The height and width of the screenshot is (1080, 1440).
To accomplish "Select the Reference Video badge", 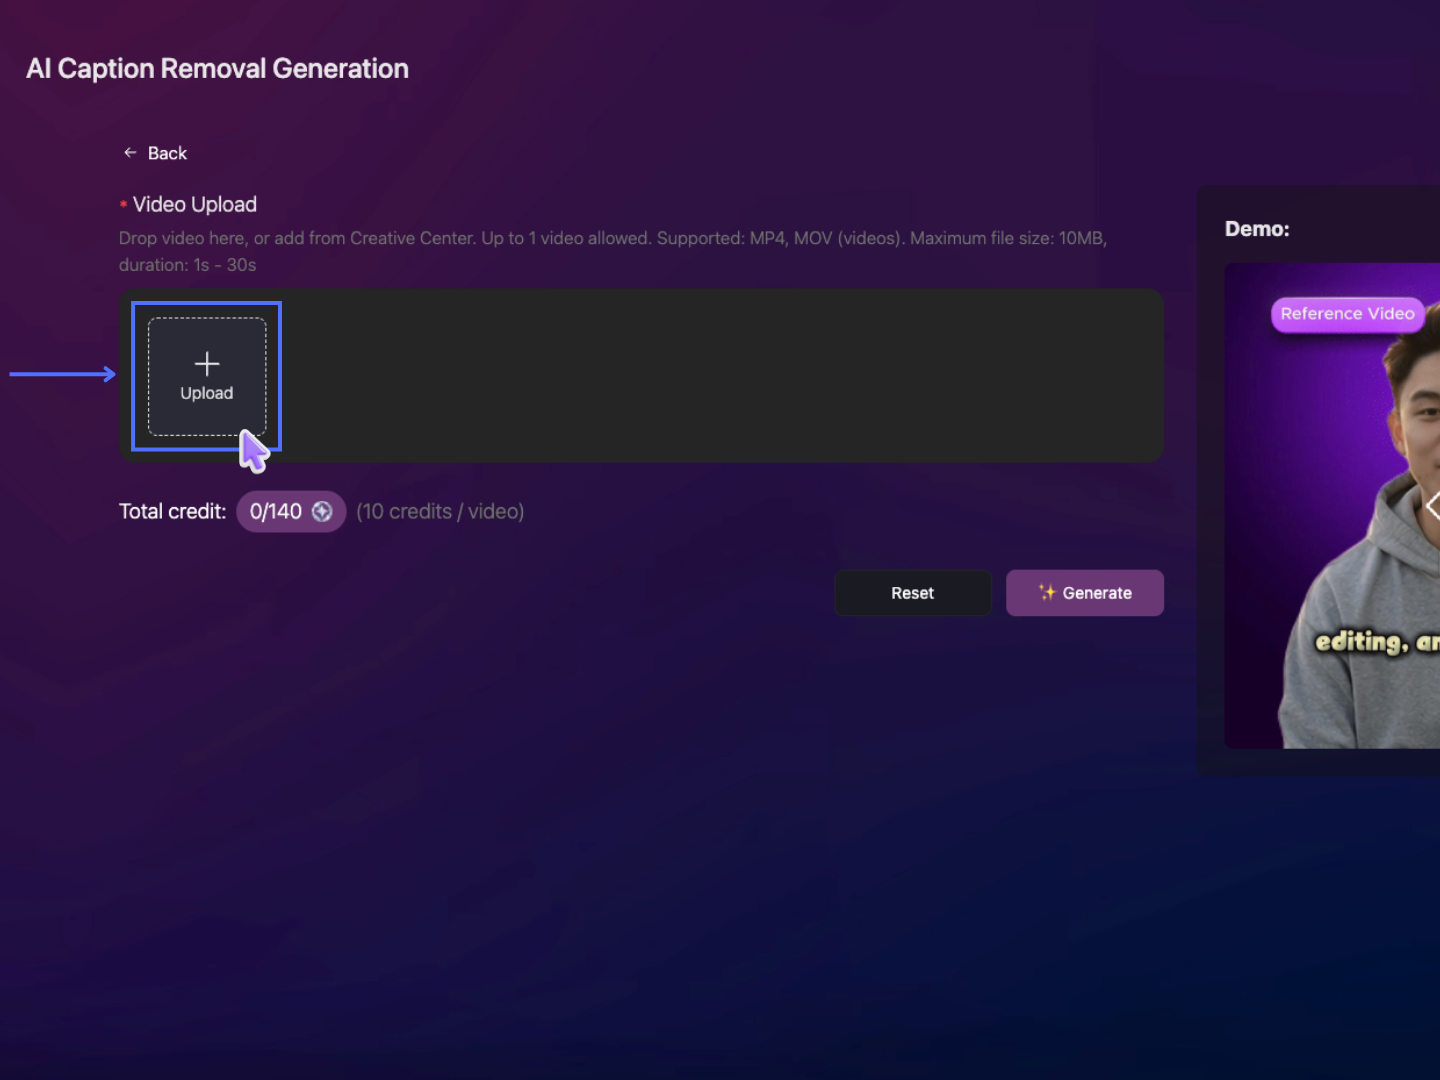I will (1347, 314).
